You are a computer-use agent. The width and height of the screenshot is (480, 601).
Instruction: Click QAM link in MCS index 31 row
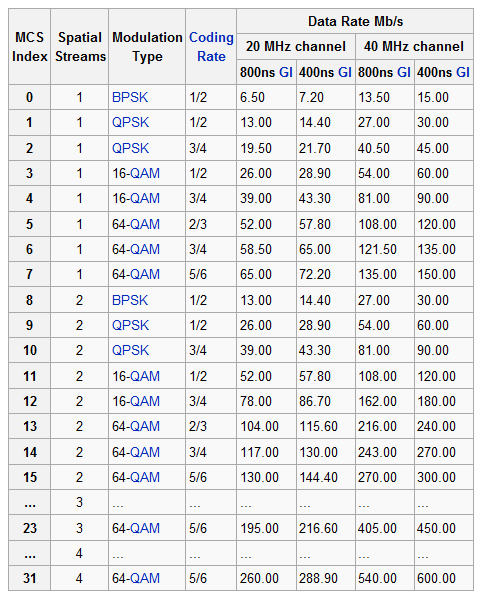pos(145,578)
